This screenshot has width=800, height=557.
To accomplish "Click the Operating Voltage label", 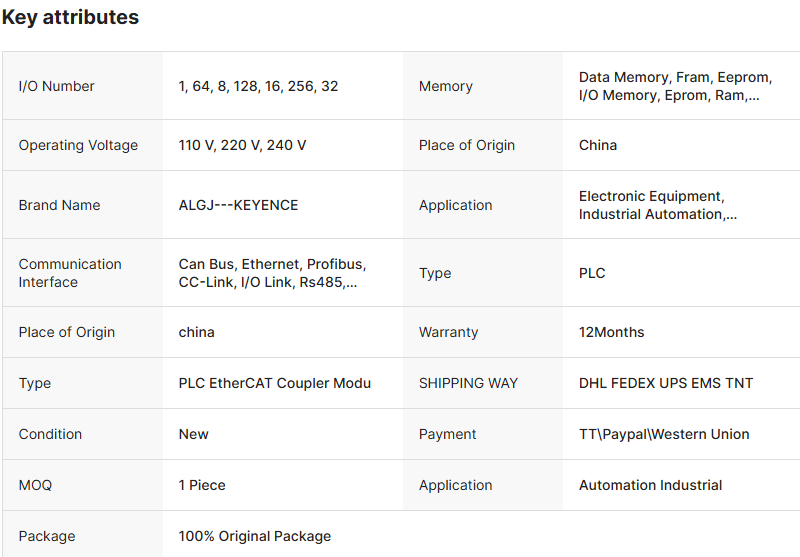I will point(78,145).
